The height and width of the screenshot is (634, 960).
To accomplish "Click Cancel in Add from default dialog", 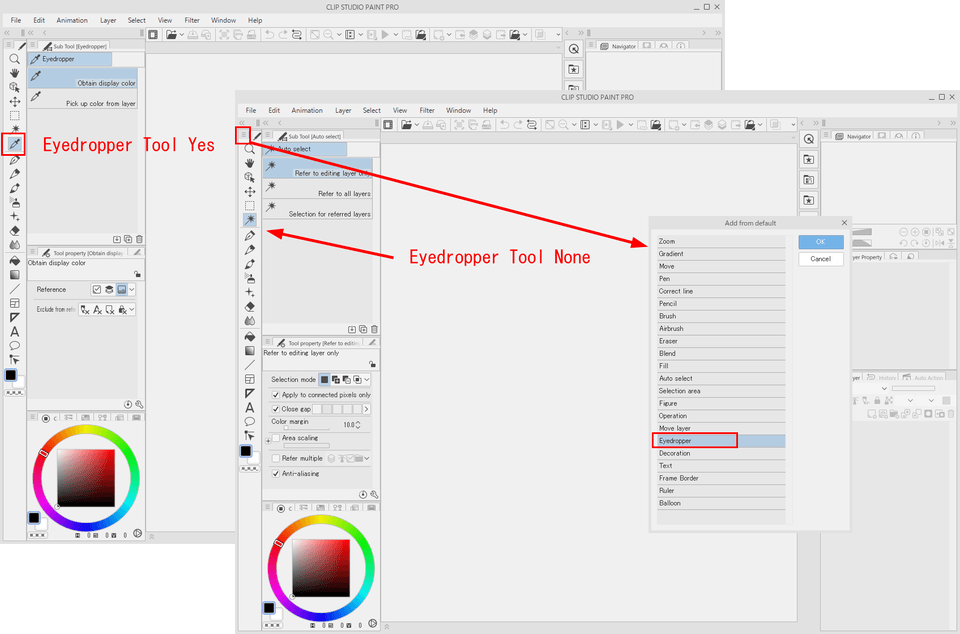I will pos(820,259).
